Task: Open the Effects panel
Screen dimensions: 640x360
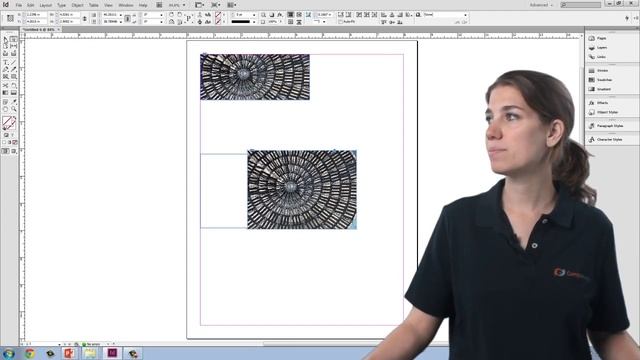Action: (598, 103)
